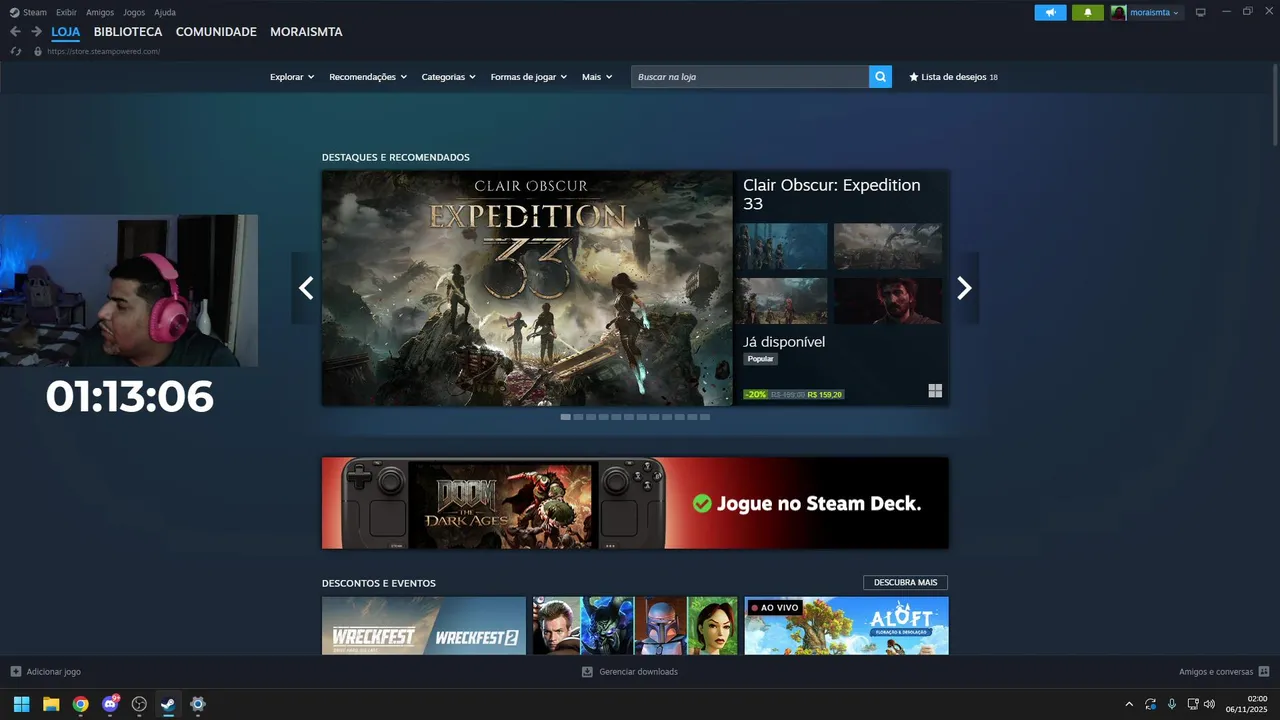Click the site lock icon by the URL
The width and height of the screenshot is (1280, 720).
38,51
